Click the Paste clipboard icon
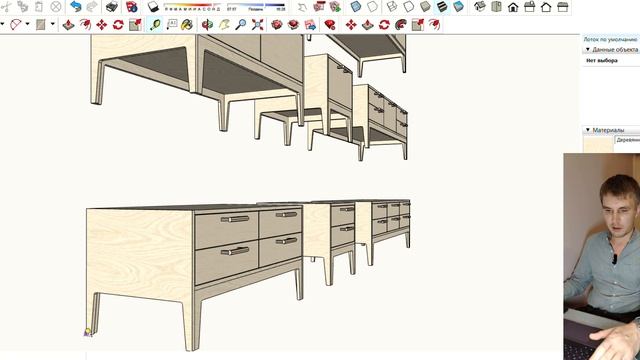This screenshot has height=360, width=640. click(x=39, y=7)
